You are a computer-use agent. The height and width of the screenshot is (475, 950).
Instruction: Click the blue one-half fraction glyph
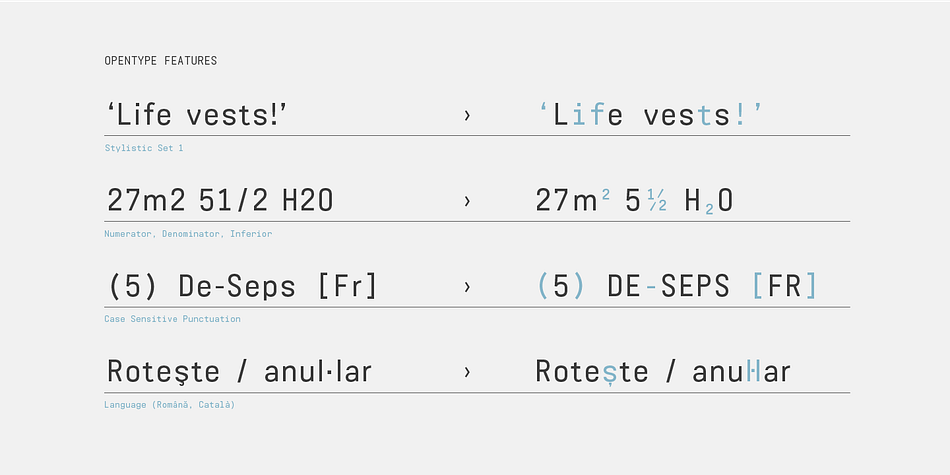coord(657,200)
